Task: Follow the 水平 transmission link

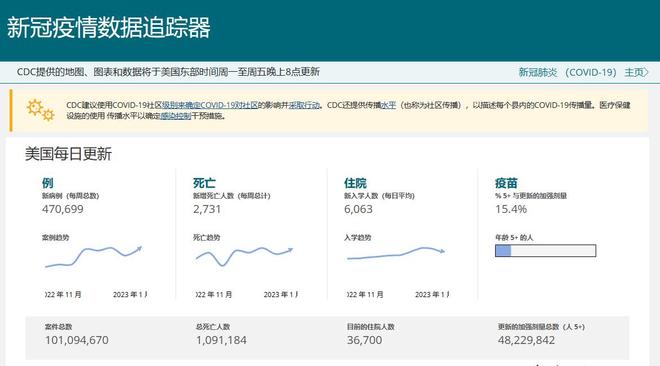Action: point(389,105)
